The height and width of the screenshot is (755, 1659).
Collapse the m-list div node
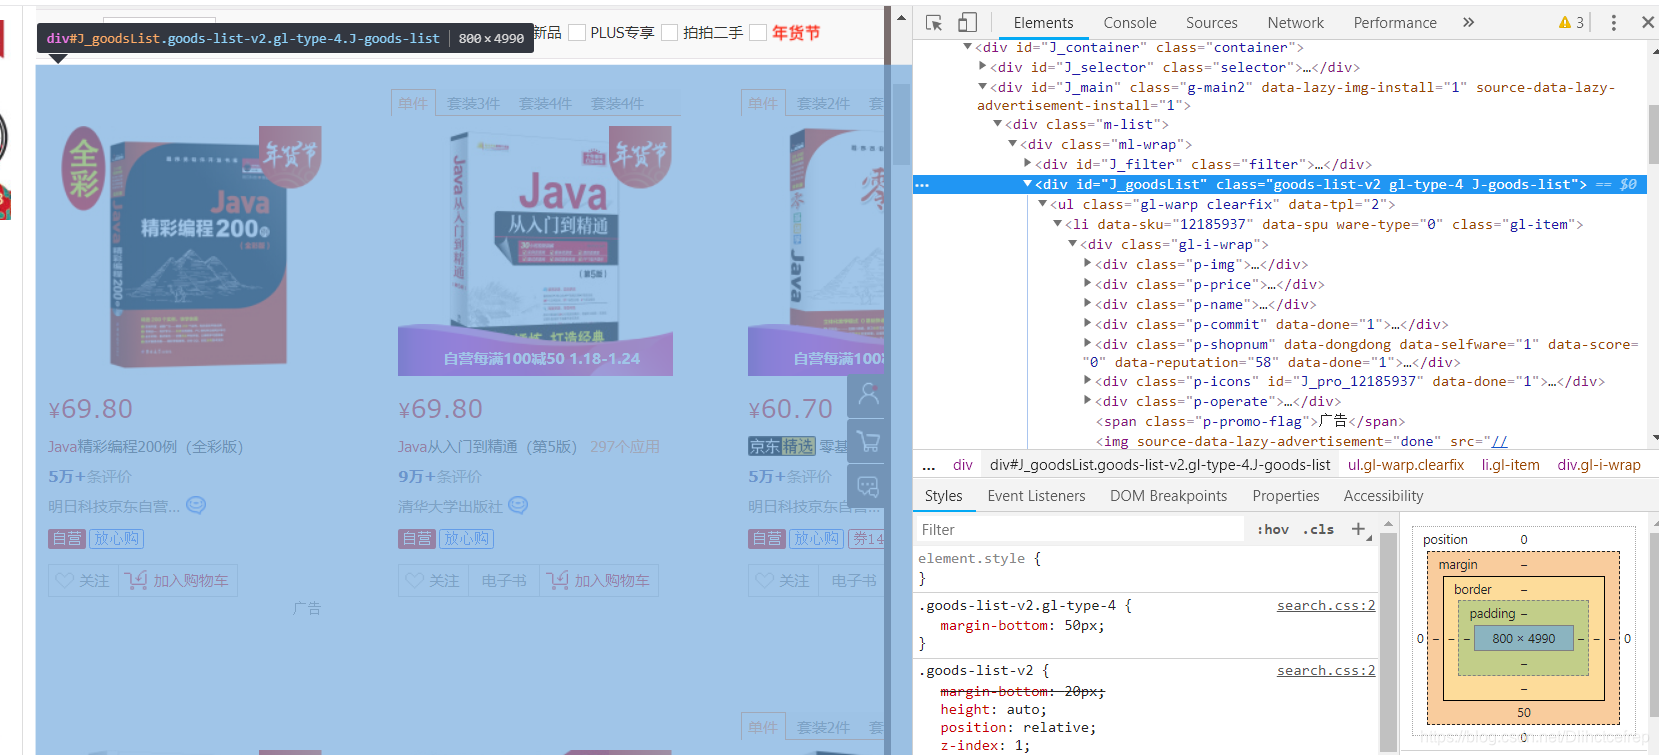(x=997, y=124)
